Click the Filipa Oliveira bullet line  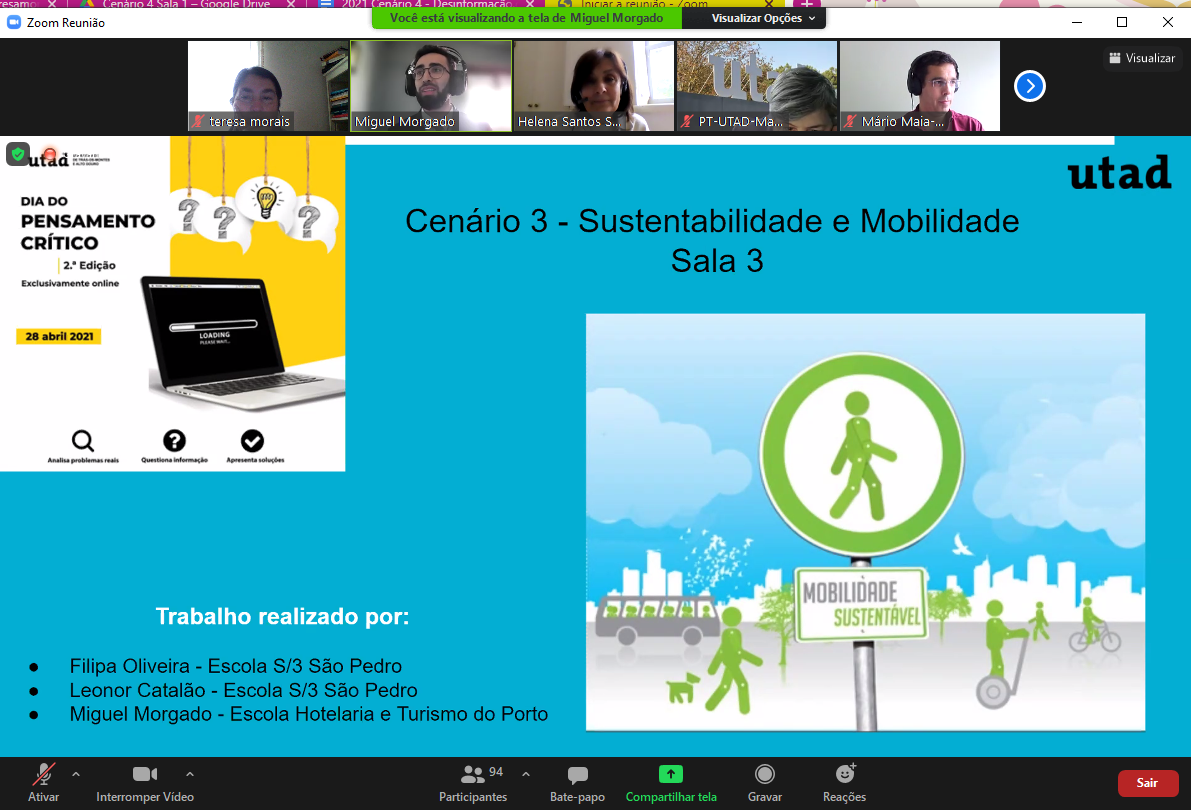[x=235, y=666]
